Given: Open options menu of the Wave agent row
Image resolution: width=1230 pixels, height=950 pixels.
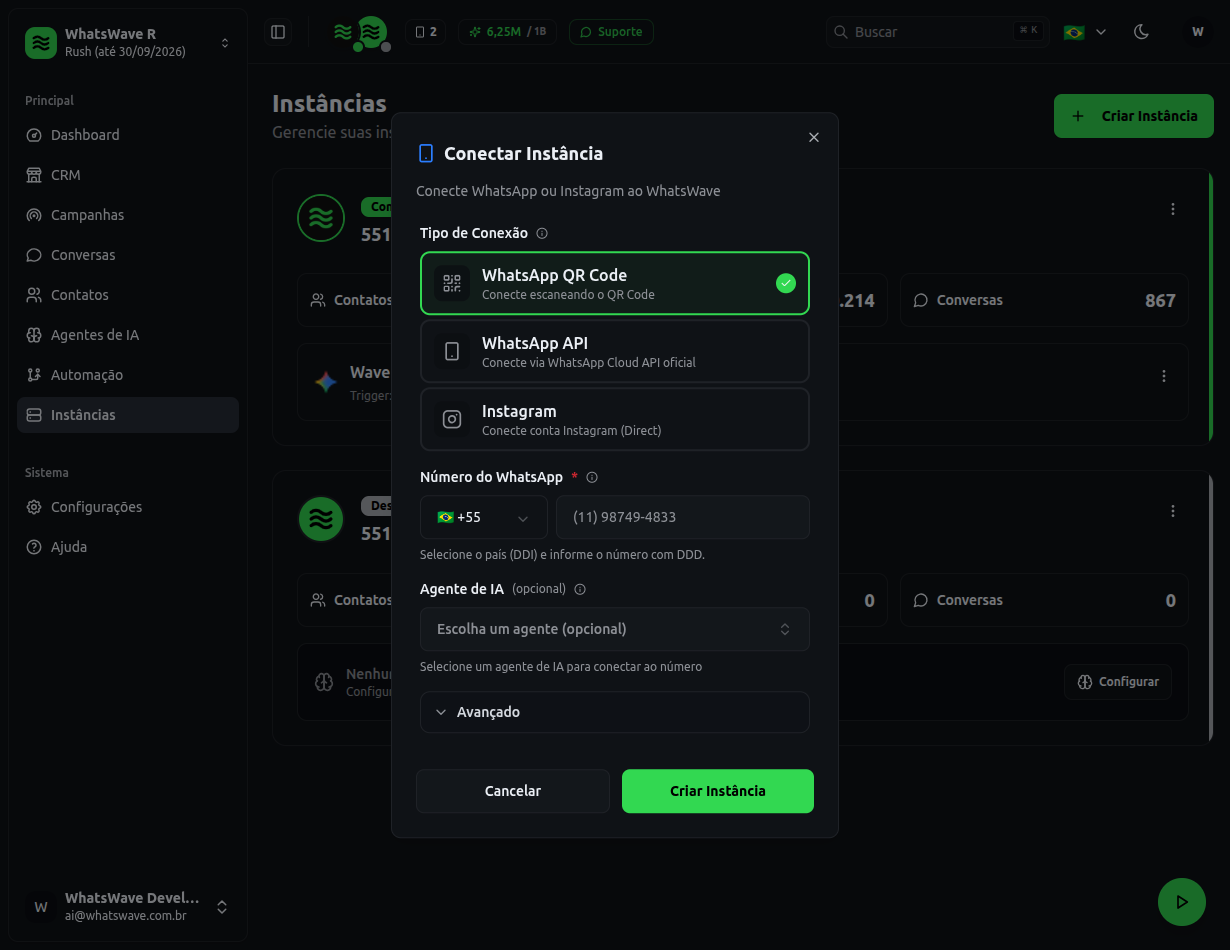Looking at the screenshot, I should click(1164, 376).
